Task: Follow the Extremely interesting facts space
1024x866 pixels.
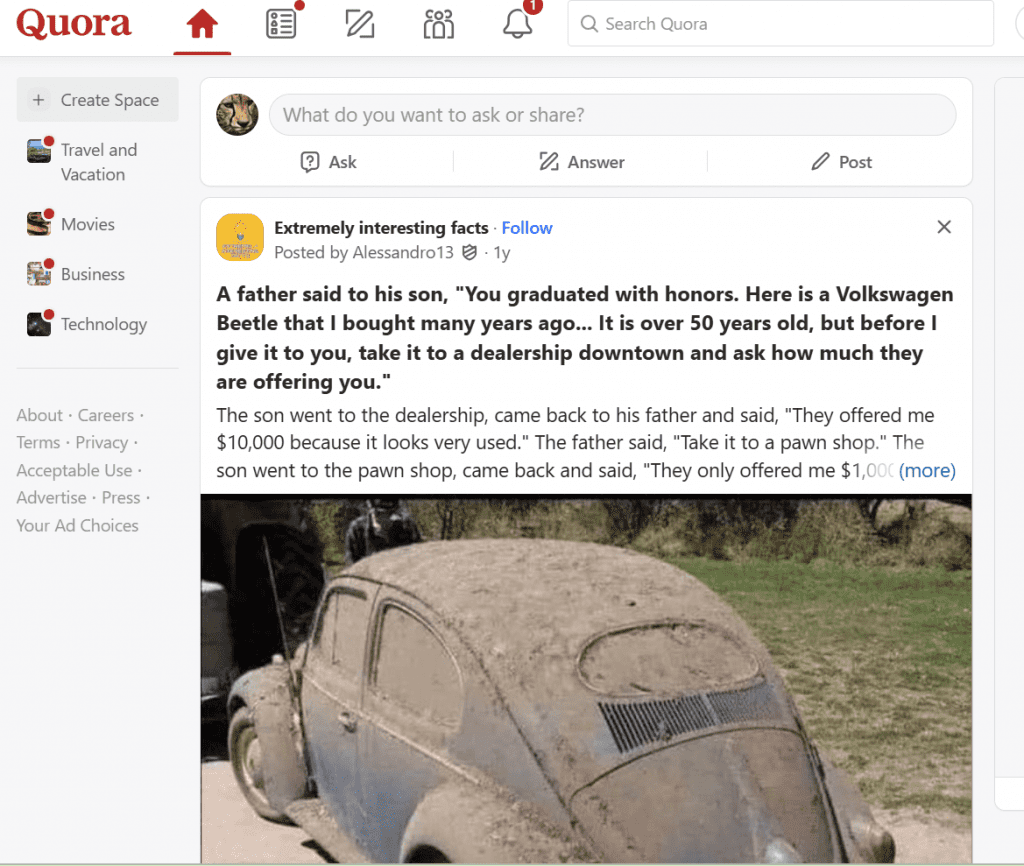Action: 527,228
